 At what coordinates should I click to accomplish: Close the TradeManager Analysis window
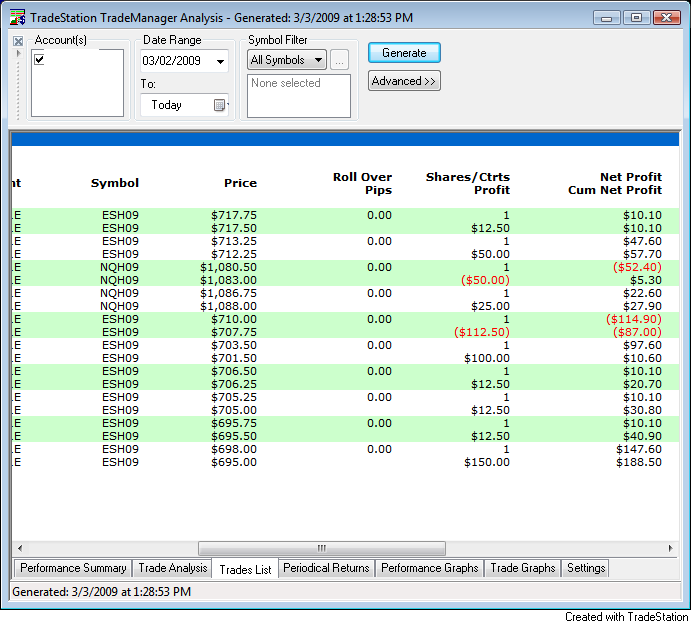point(667,18)
